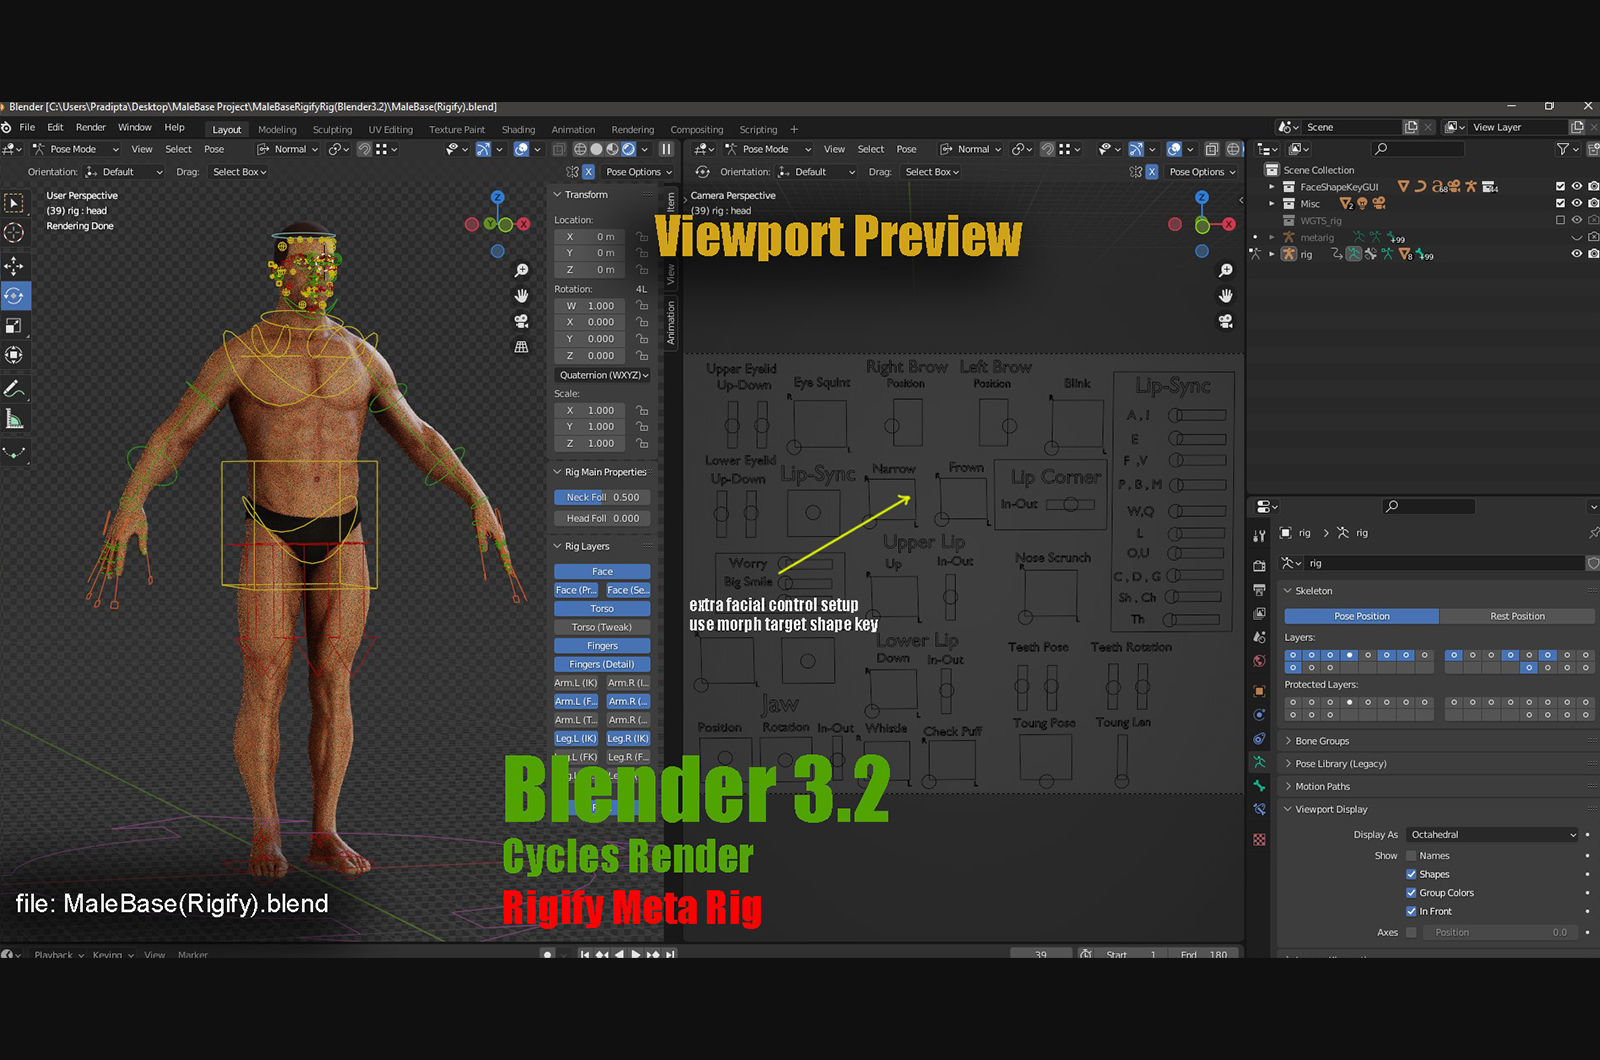Activate the Cursor tool in left toolbar
Screen dimensions: 1600x1060
[x=14, y=232]
